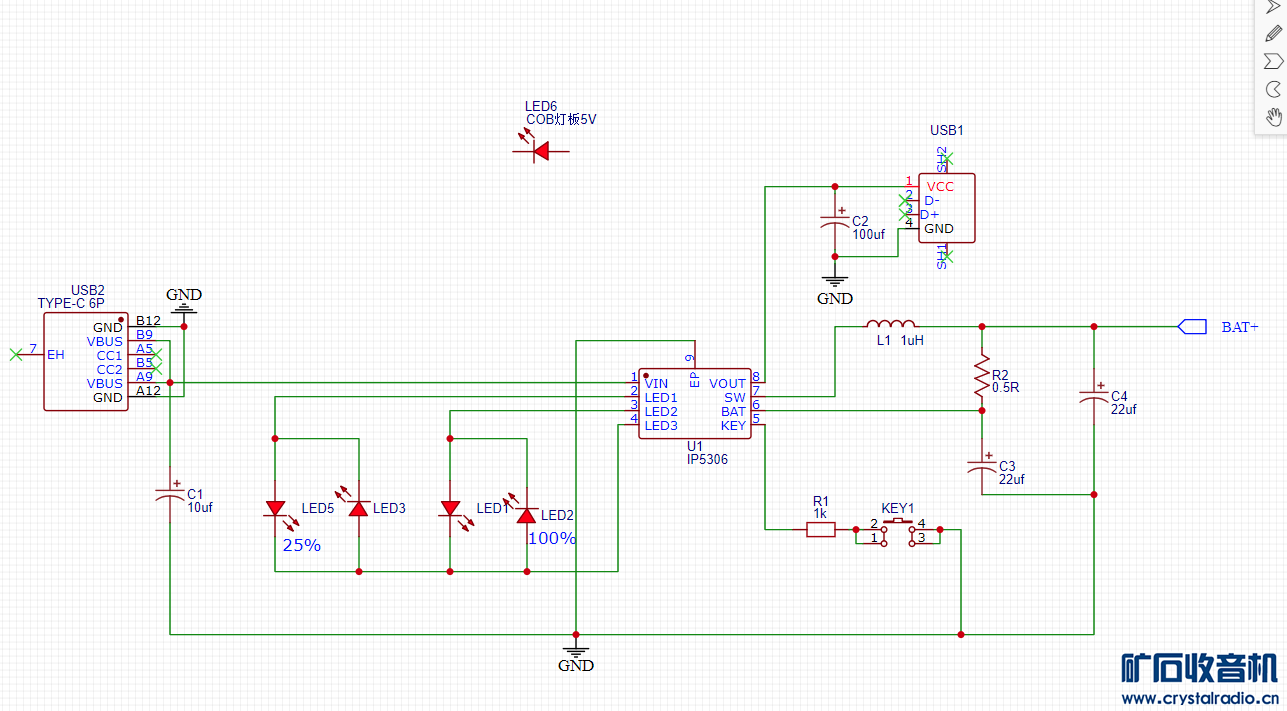The height and width of the screenshot is (711, 1287).
Task: Select the C1 capacitor symbol
Action: 171,493
